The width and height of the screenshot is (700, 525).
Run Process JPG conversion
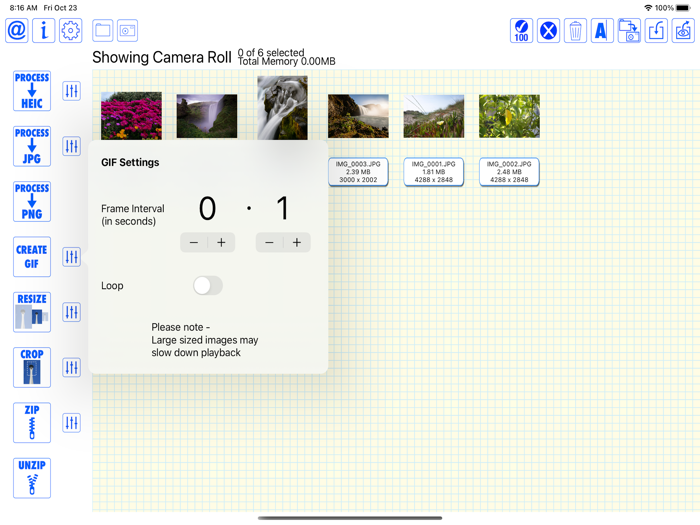coord(32,146)
